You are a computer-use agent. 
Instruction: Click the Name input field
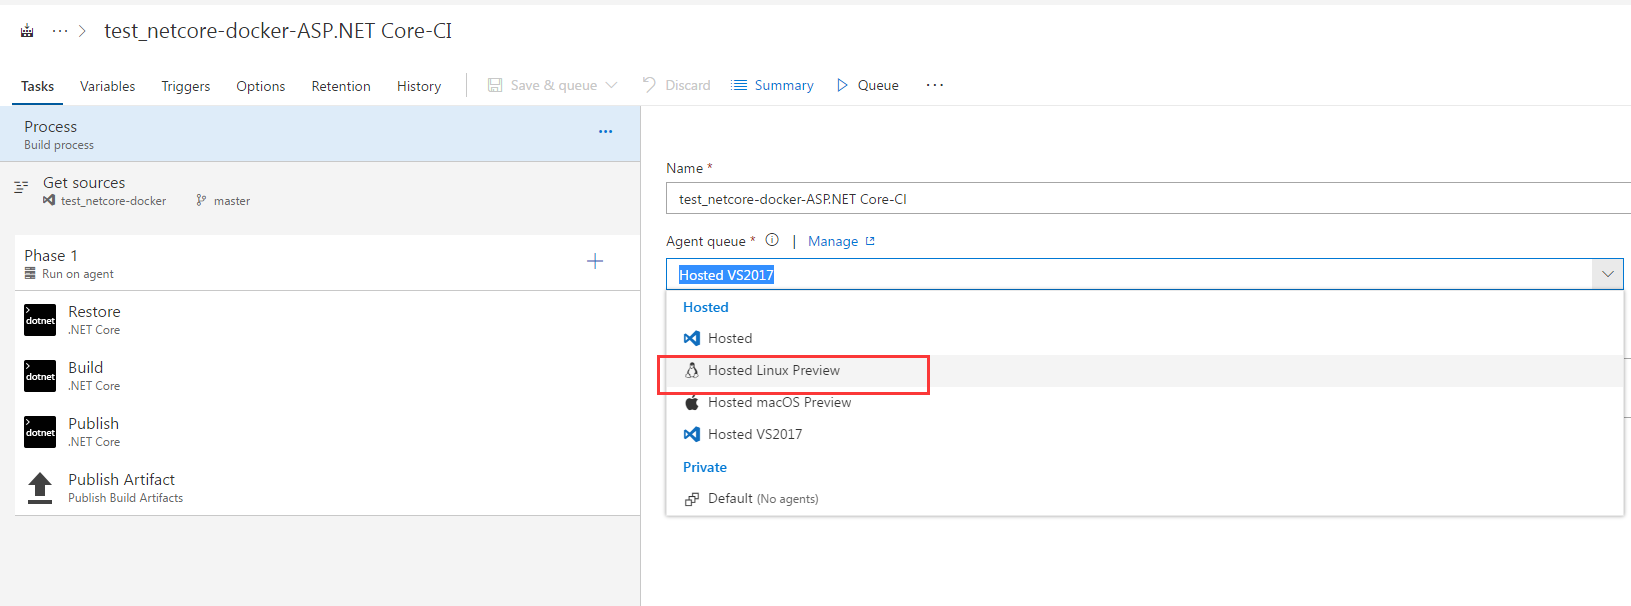click(1148, 199)
